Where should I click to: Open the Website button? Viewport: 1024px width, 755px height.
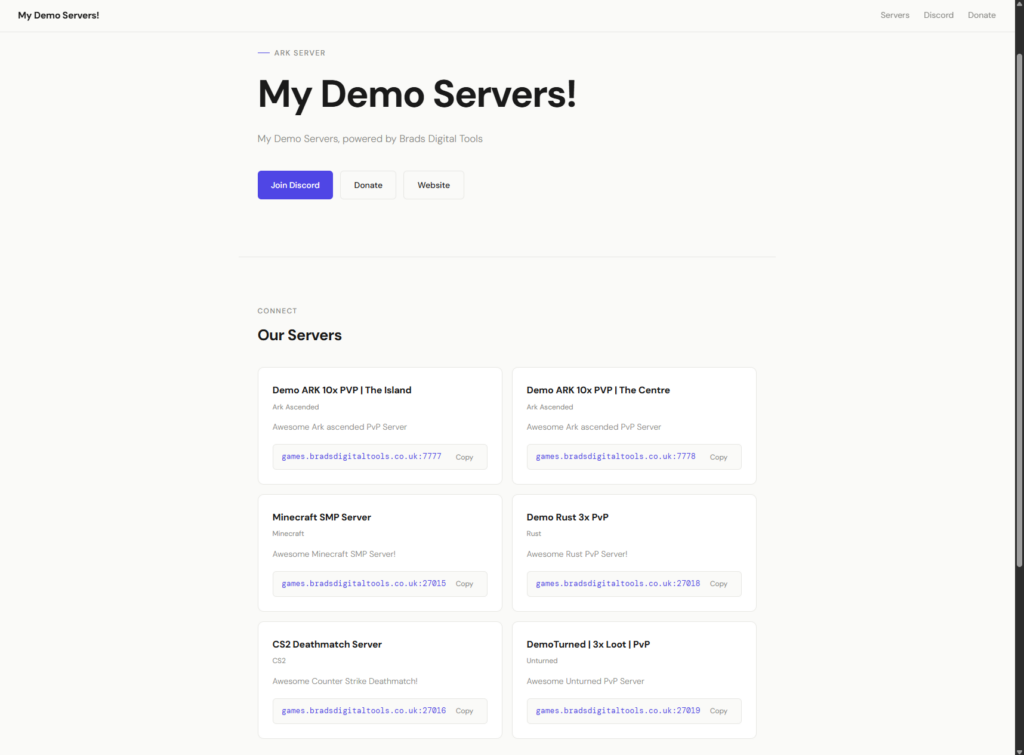click(433, 185)
